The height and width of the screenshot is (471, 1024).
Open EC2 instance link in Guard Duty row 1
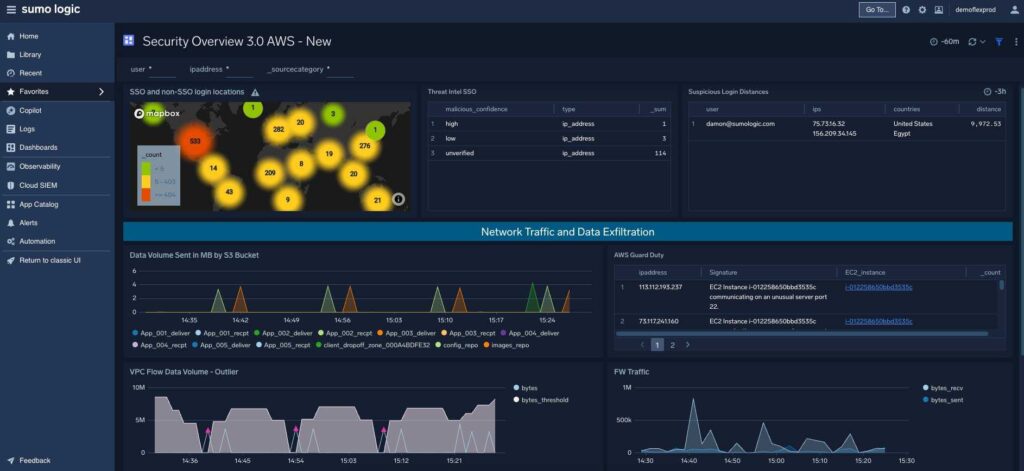(x=878, y=287)
